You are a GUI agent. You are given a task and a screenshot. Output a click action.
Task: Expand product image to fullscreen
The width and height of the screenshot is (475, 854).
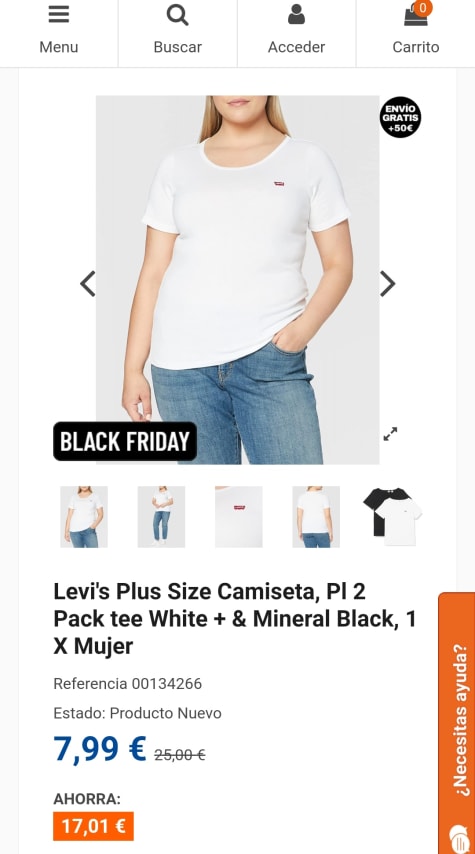point(390,434)
